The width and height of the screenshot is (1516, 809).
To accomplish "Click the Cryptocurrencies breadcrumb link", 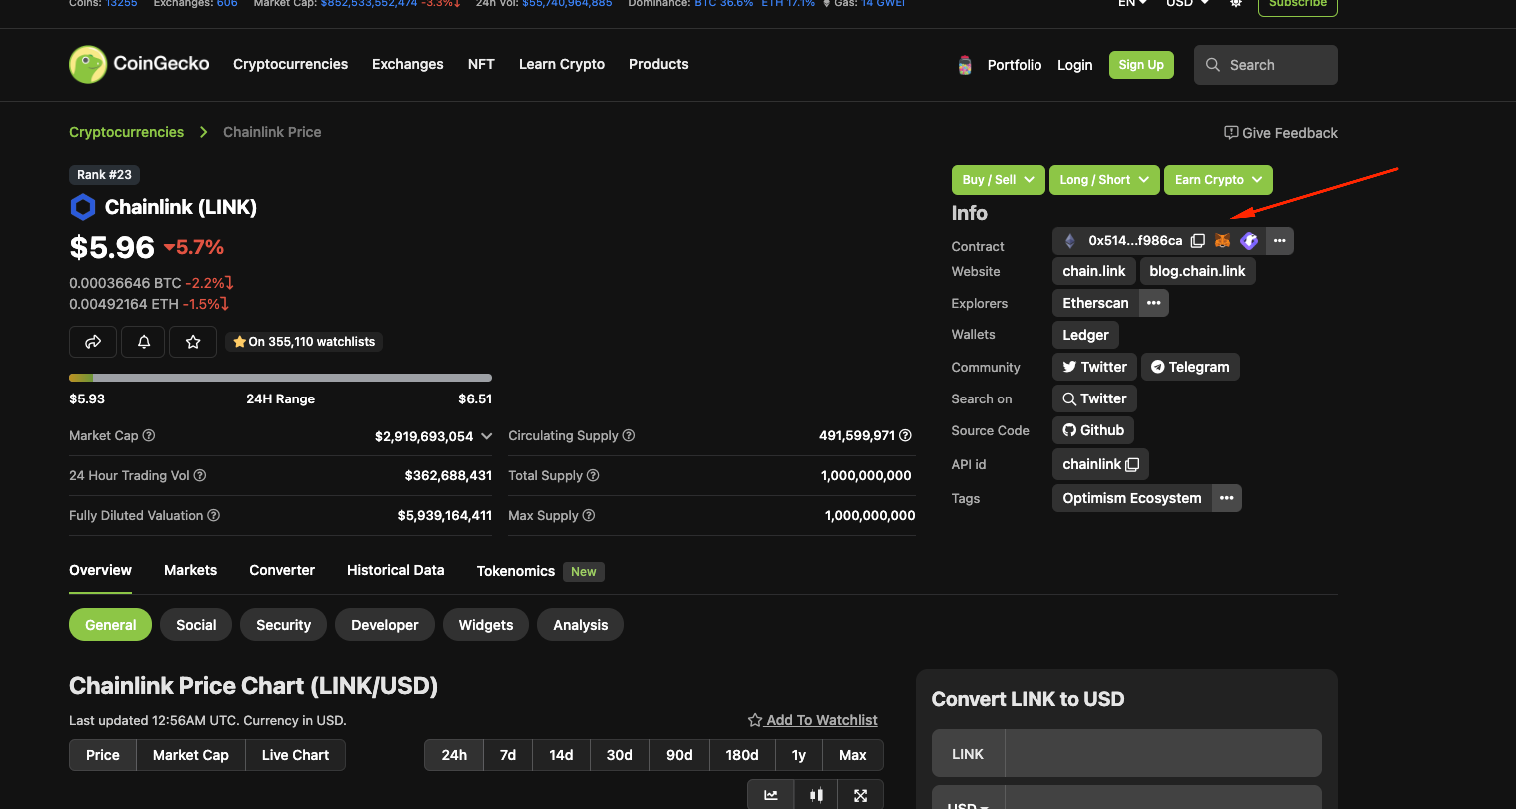I will 126,132.
